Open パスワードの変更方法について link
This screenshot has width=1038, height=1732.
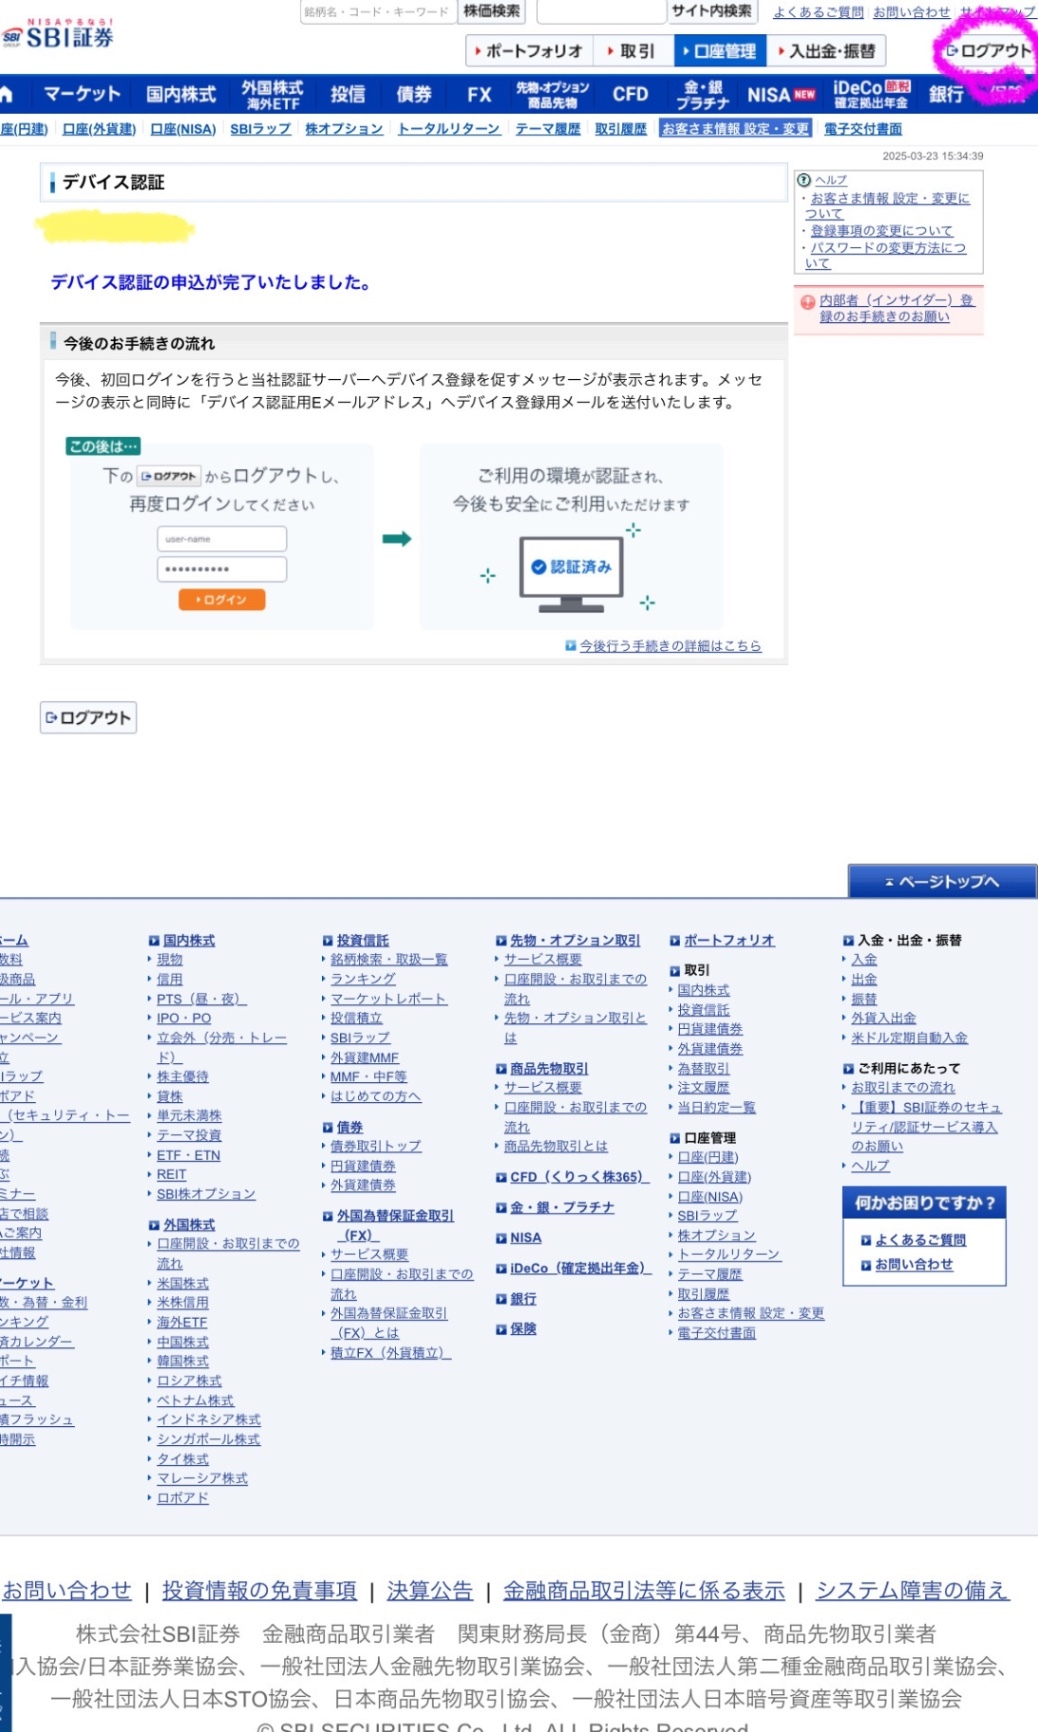tap(886, 255)
